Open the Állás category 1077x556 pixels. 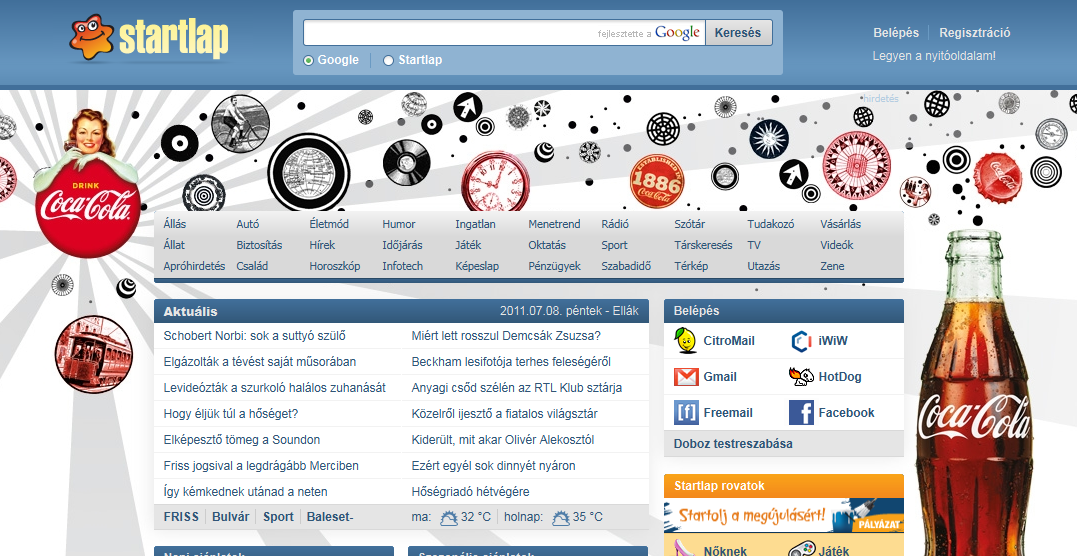click(x=174, y=224)
